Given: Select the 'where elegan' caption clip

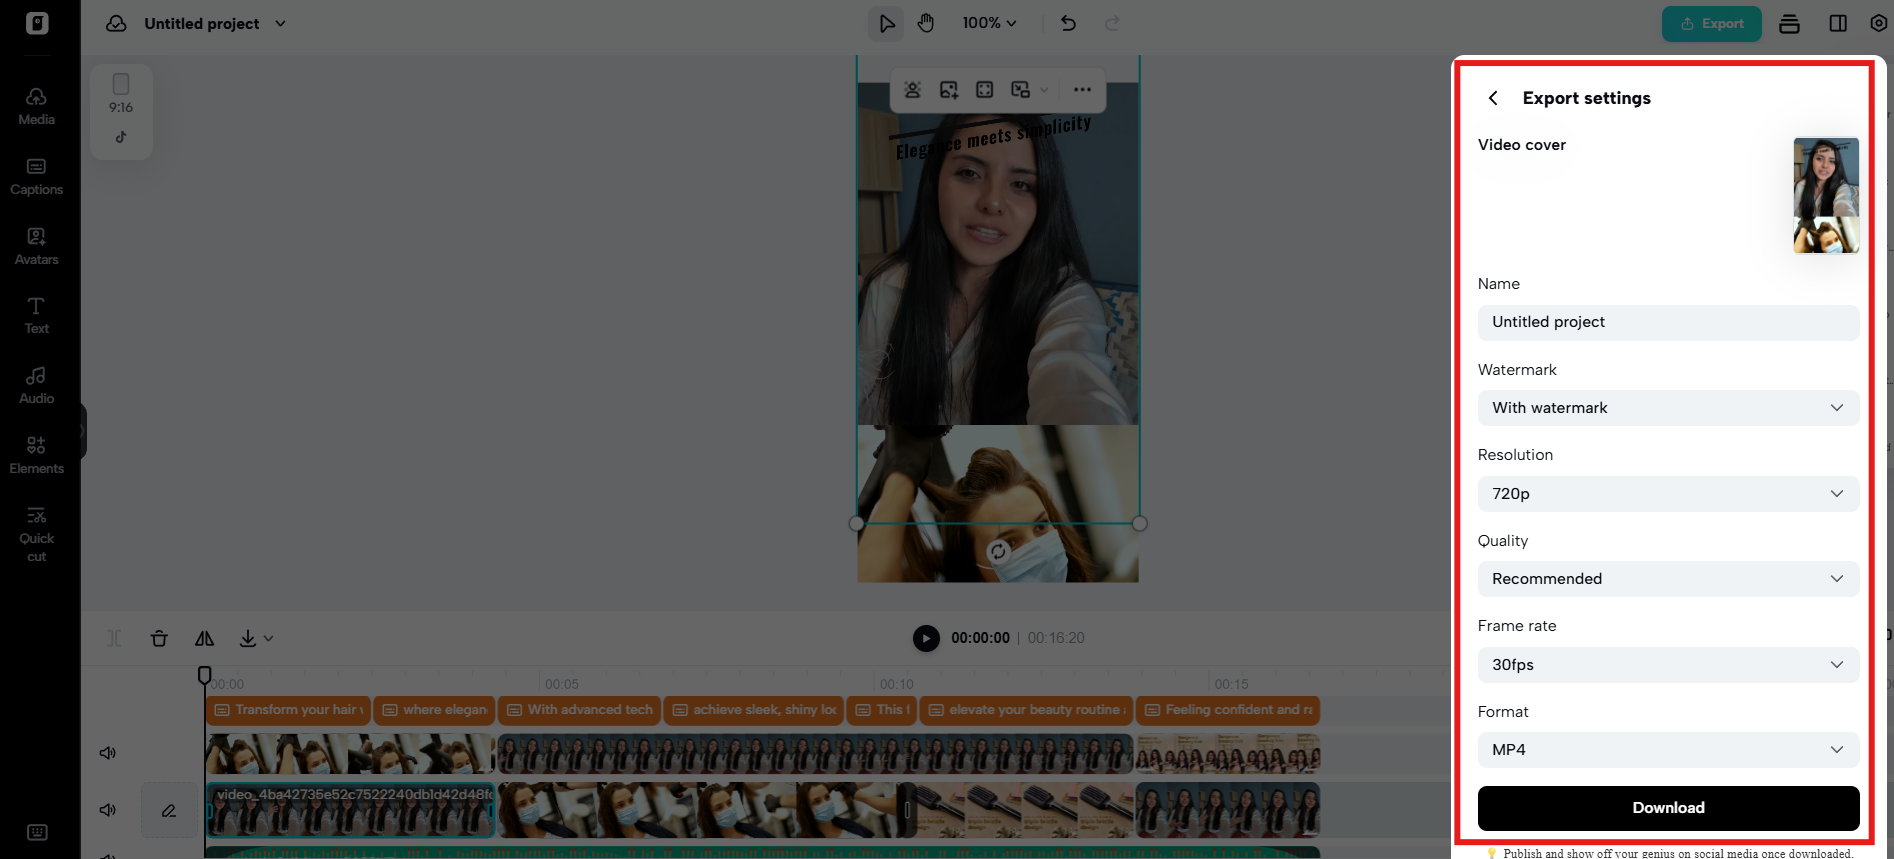Looking at the screenshot, I should 434,710.
